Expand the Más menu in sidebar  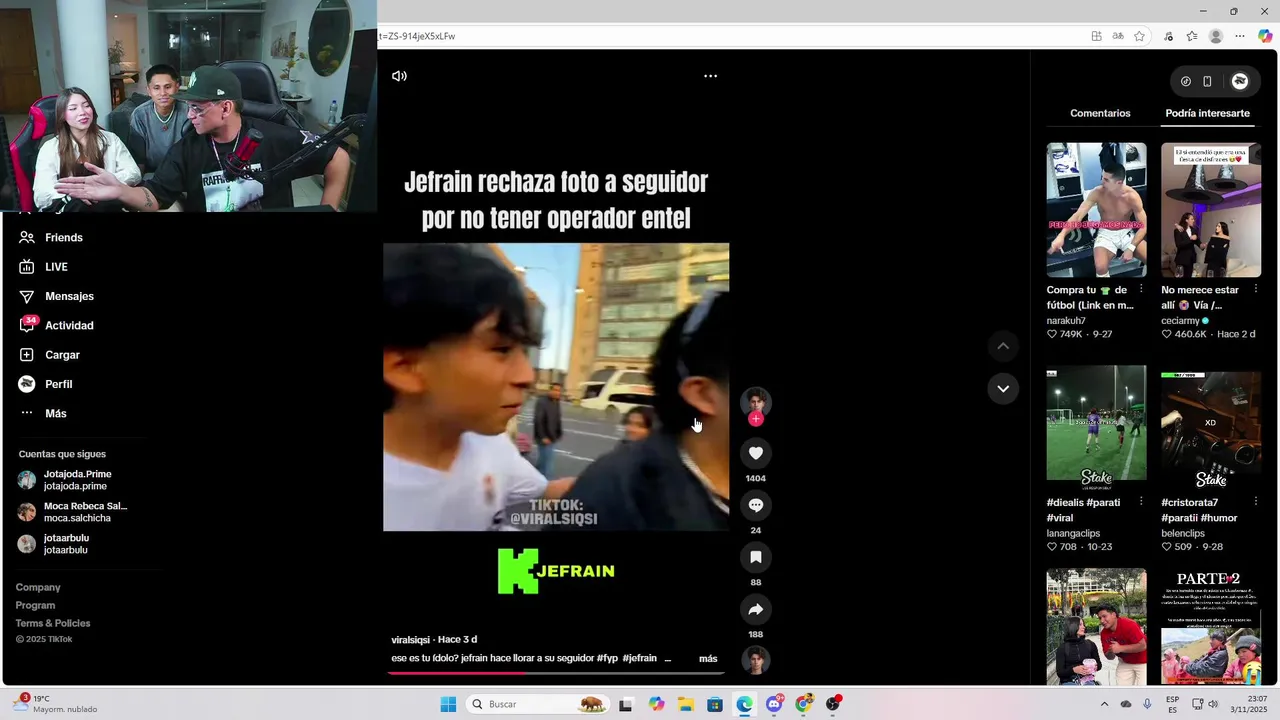pos(43,413)
